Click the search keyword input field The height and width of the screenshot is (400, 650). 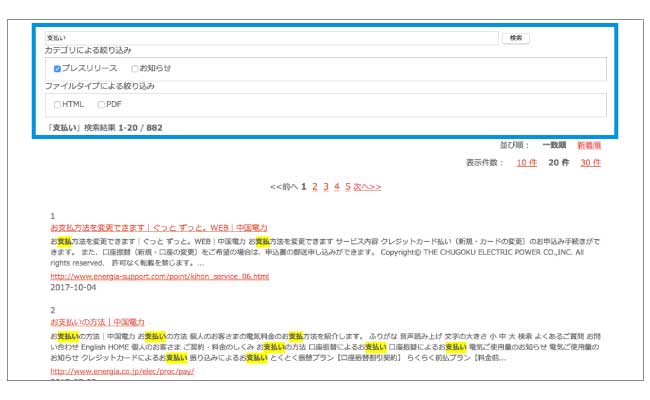coord(270,37)
